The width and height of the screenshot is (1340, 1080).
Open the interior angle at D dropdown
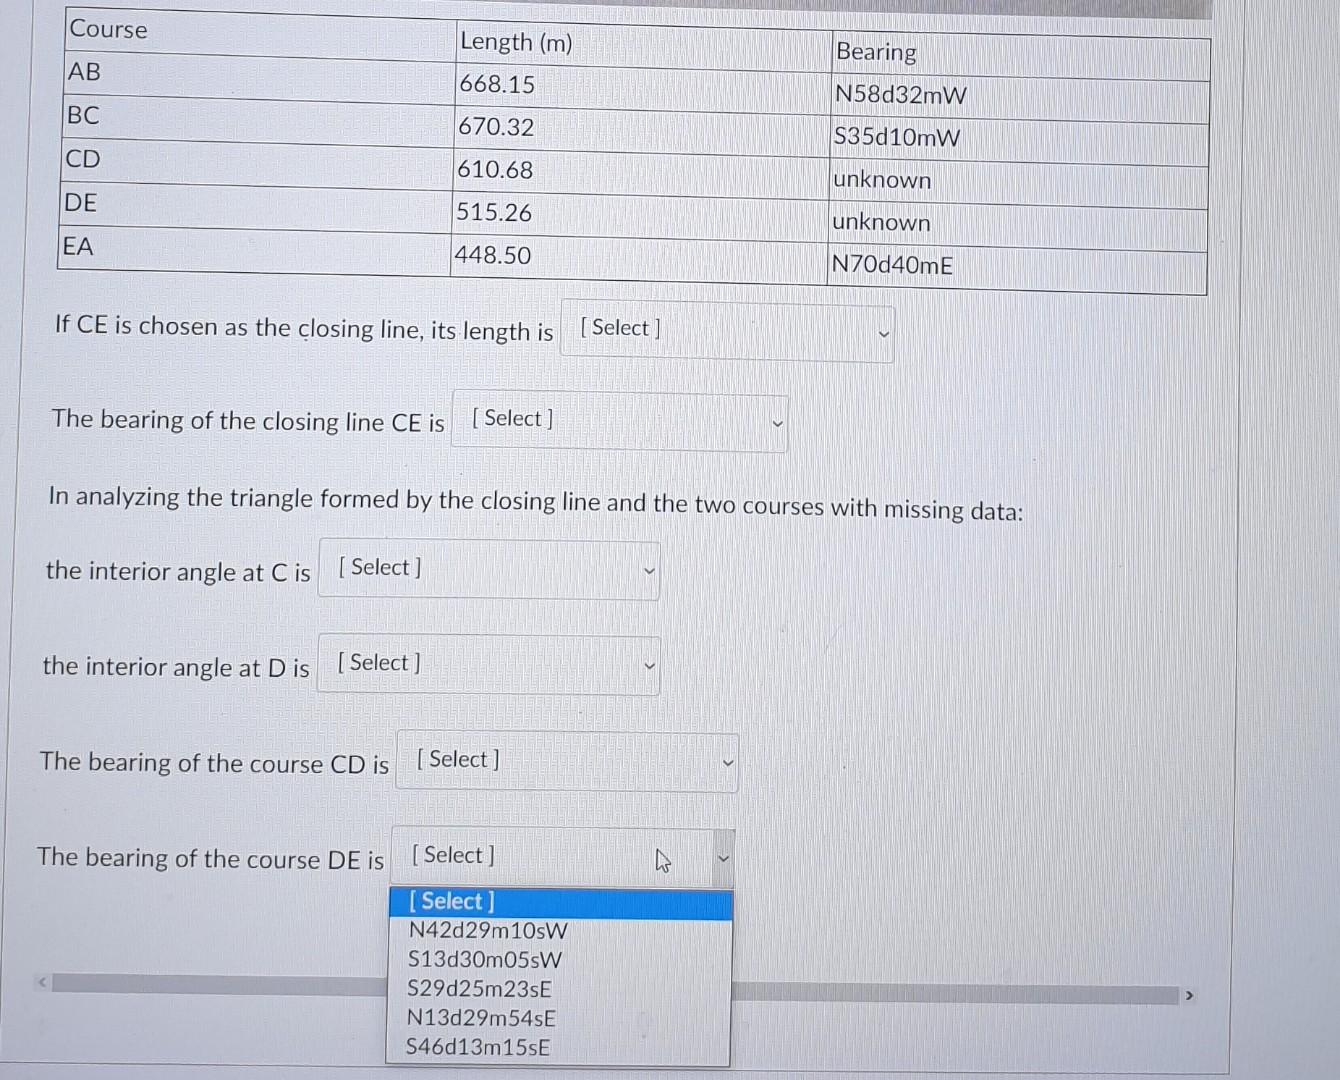488,664
